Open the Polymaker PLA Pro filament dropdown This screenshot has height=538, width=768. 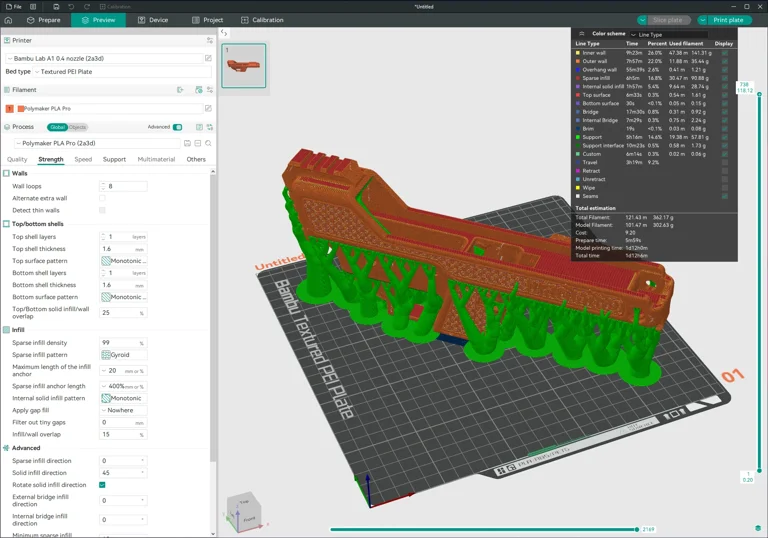coord(109,108)
